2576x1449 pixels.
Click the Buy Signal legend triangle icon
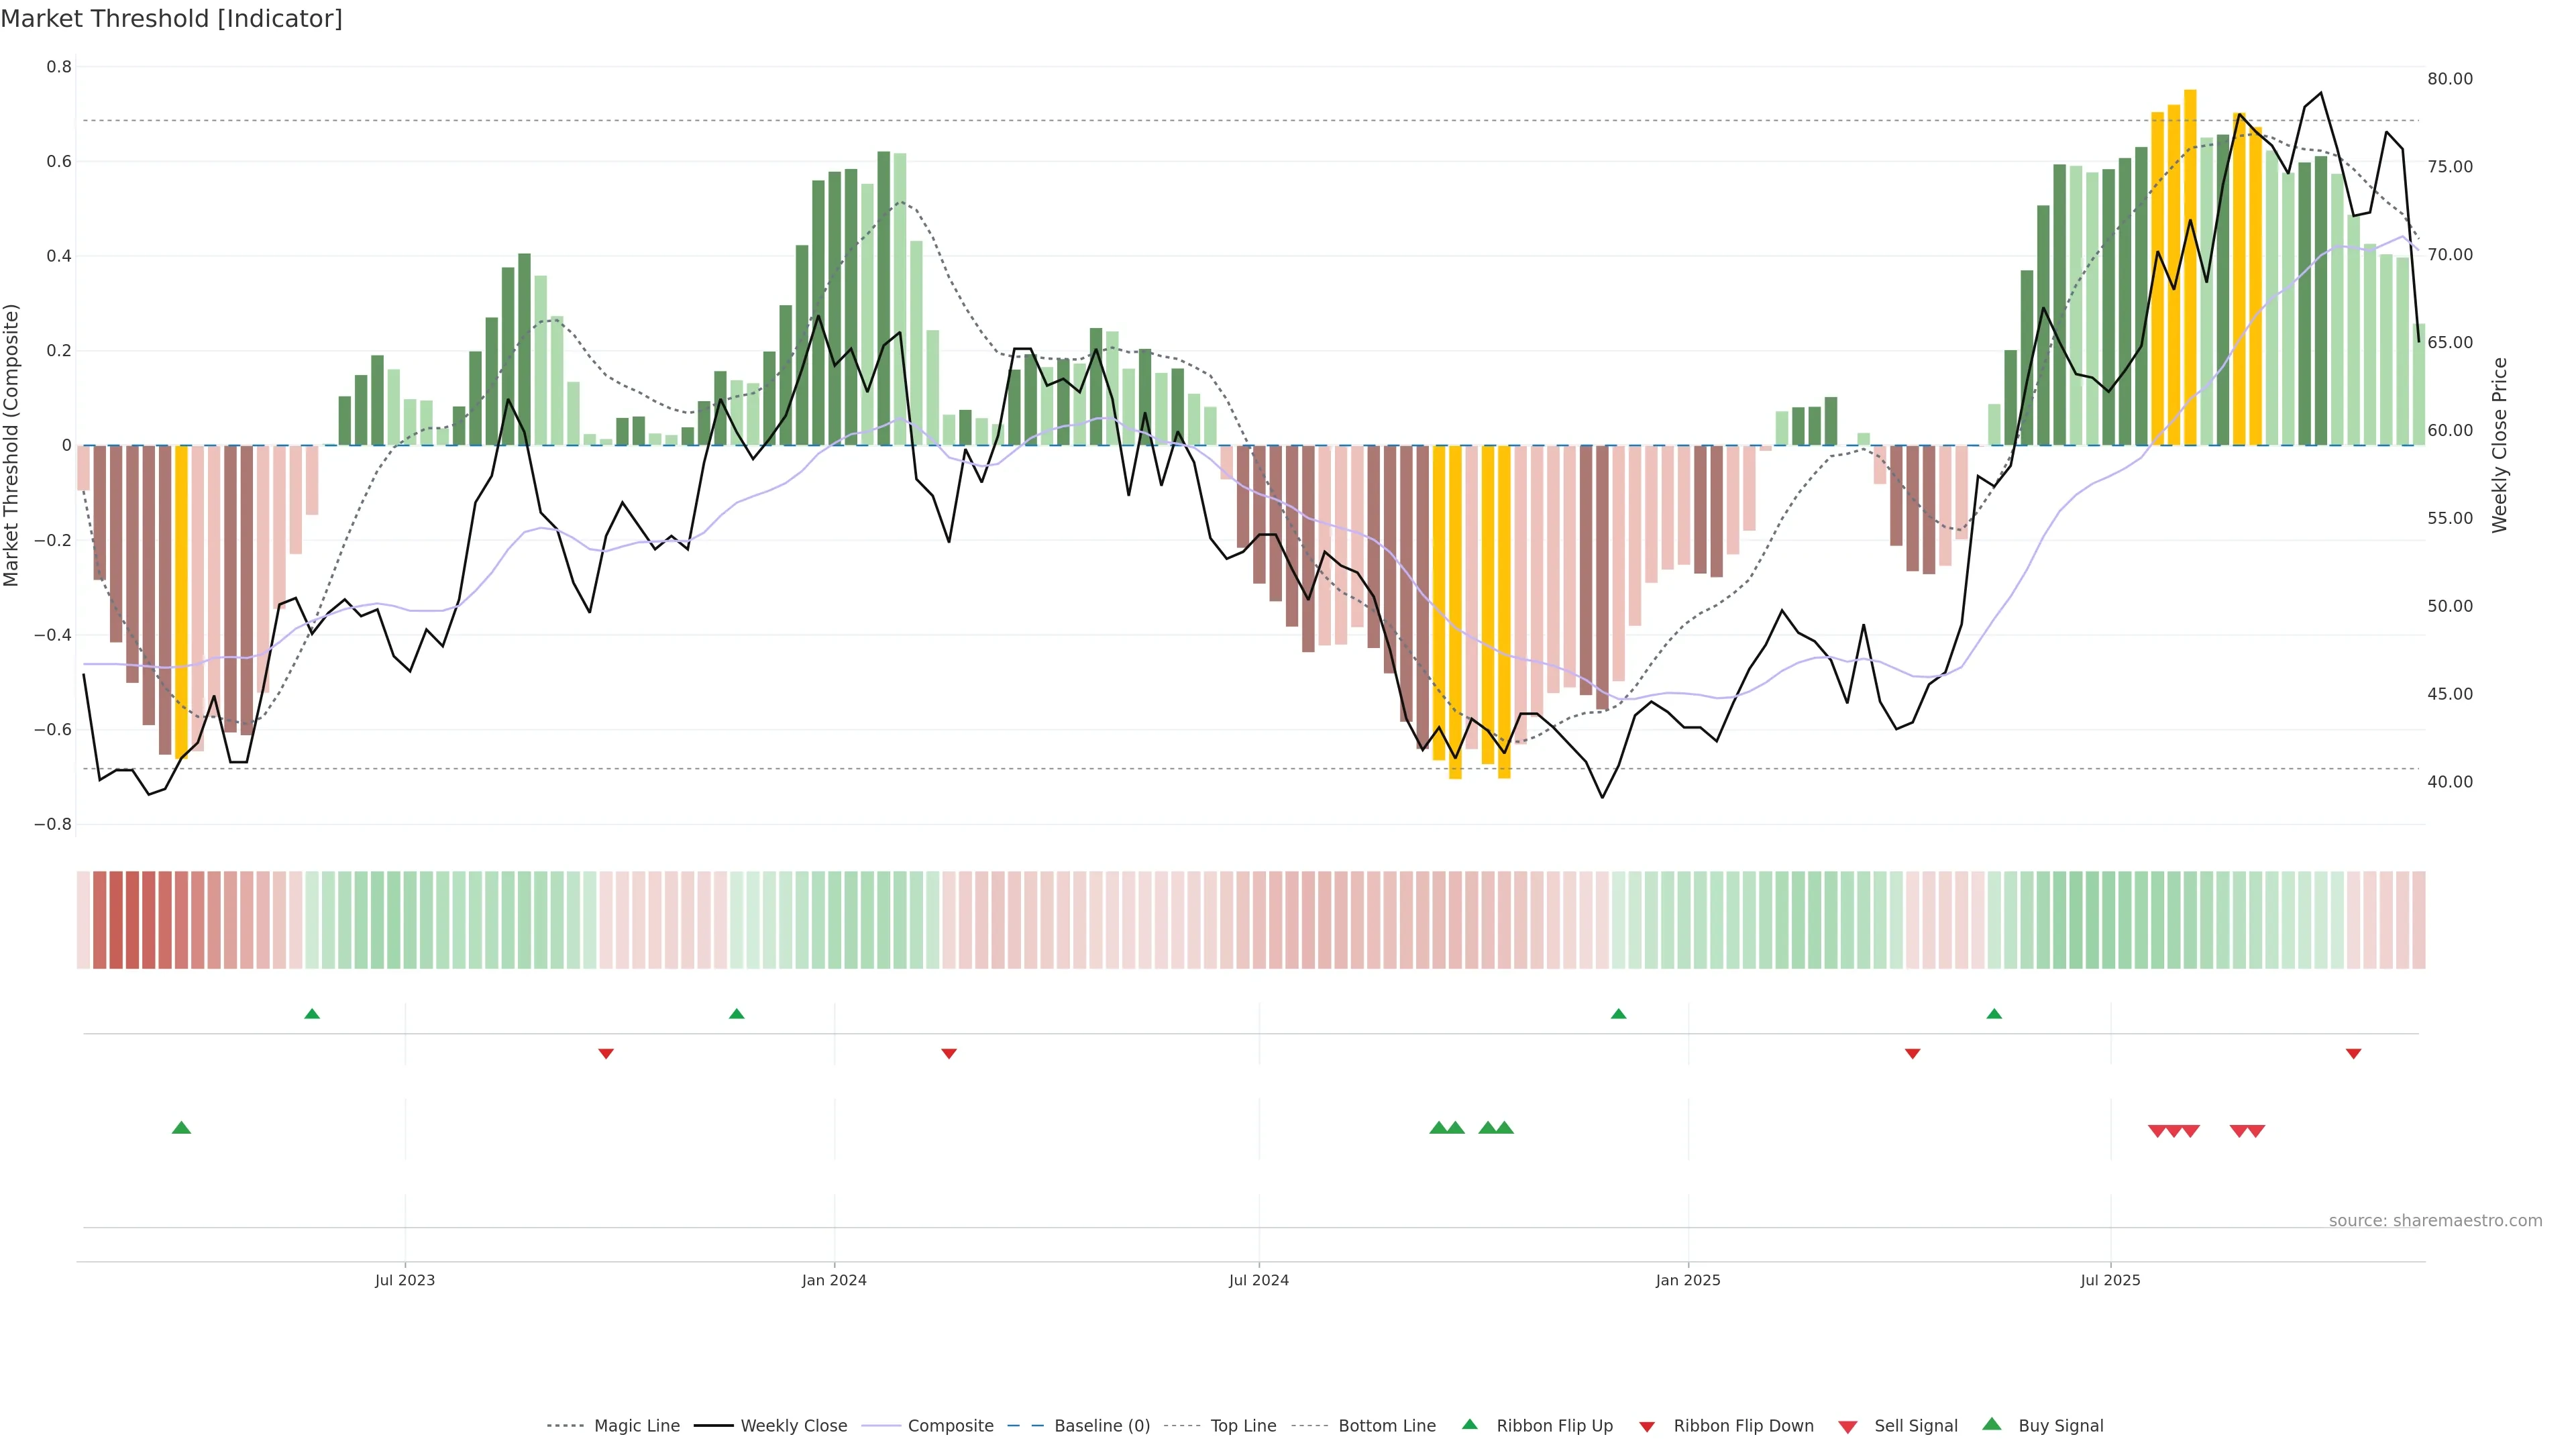point(1992,1424)
